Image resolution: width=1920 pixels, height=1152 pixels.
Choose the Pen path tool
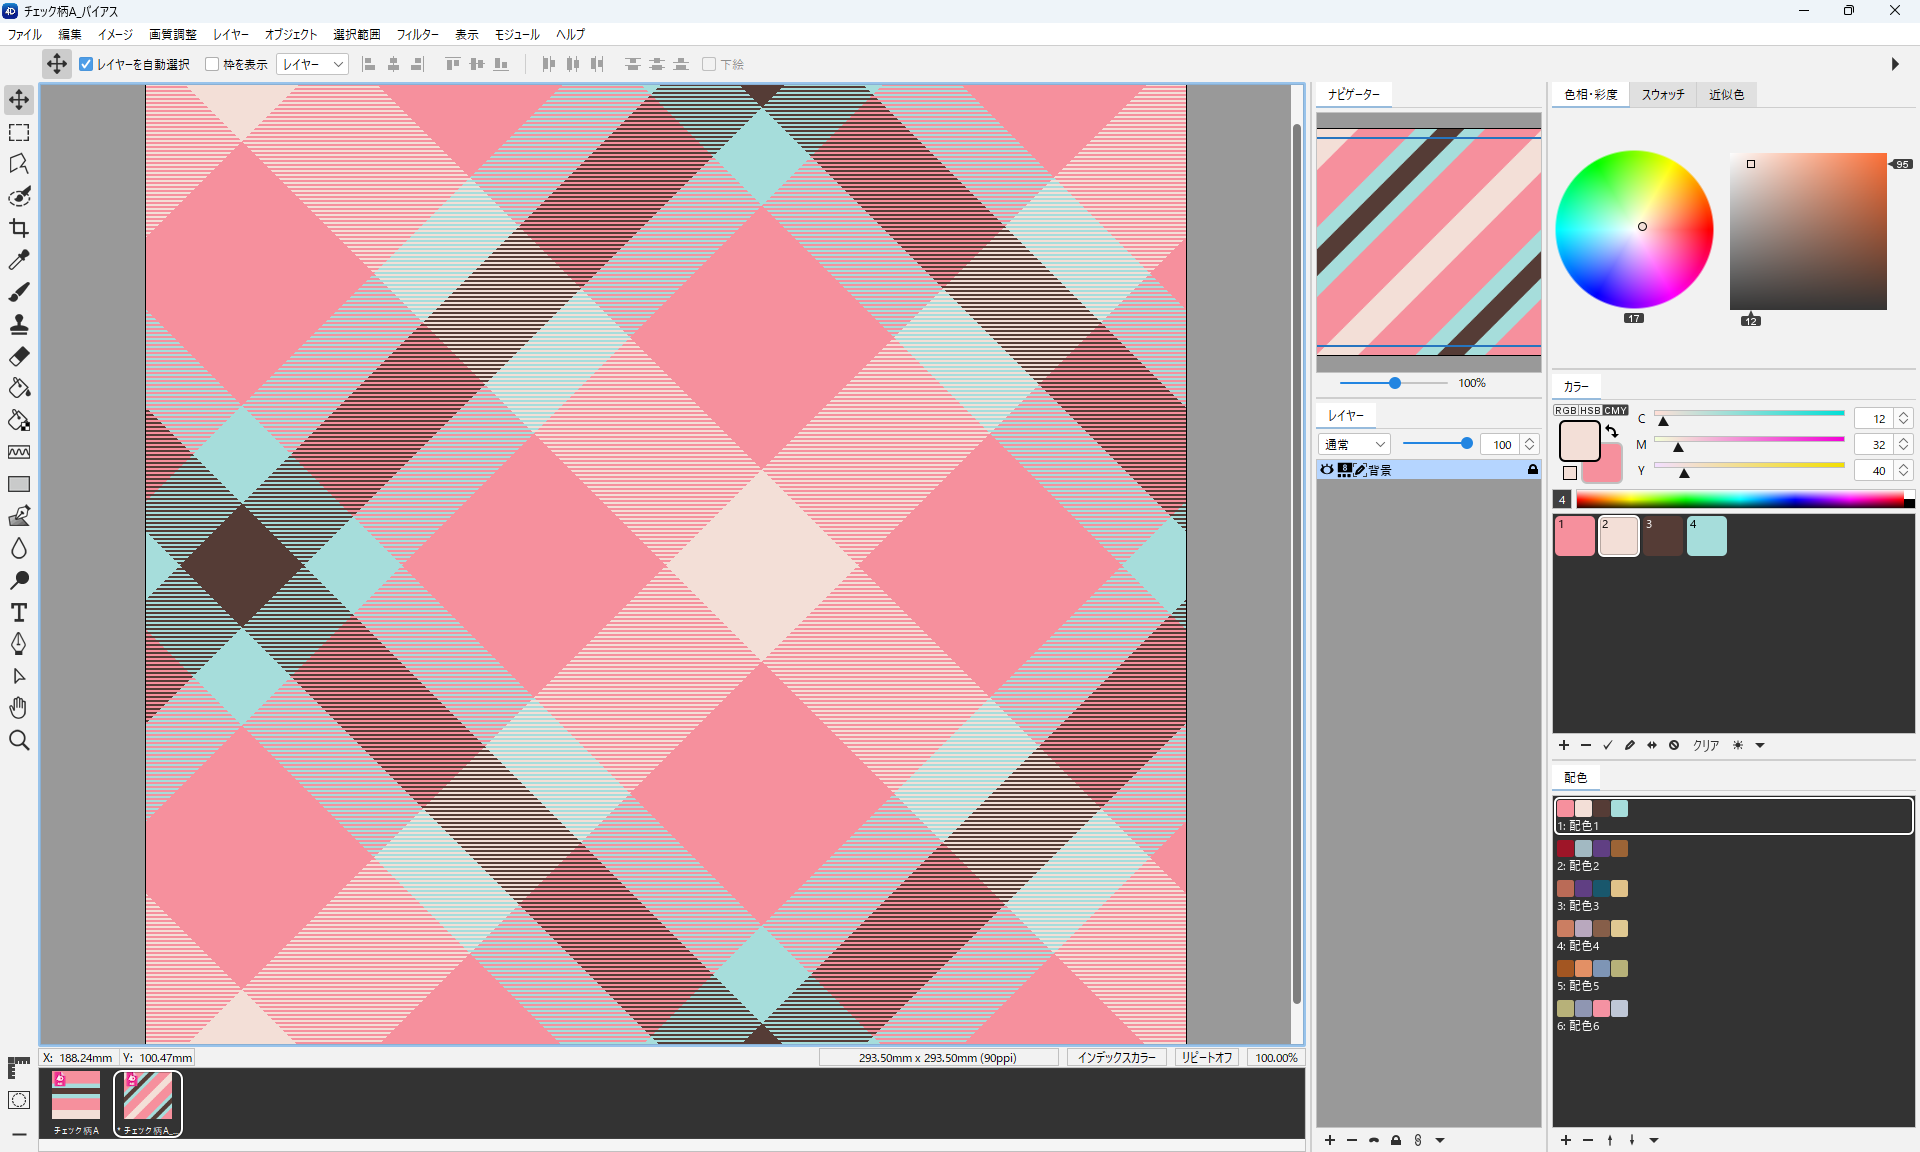pos(19,644)
